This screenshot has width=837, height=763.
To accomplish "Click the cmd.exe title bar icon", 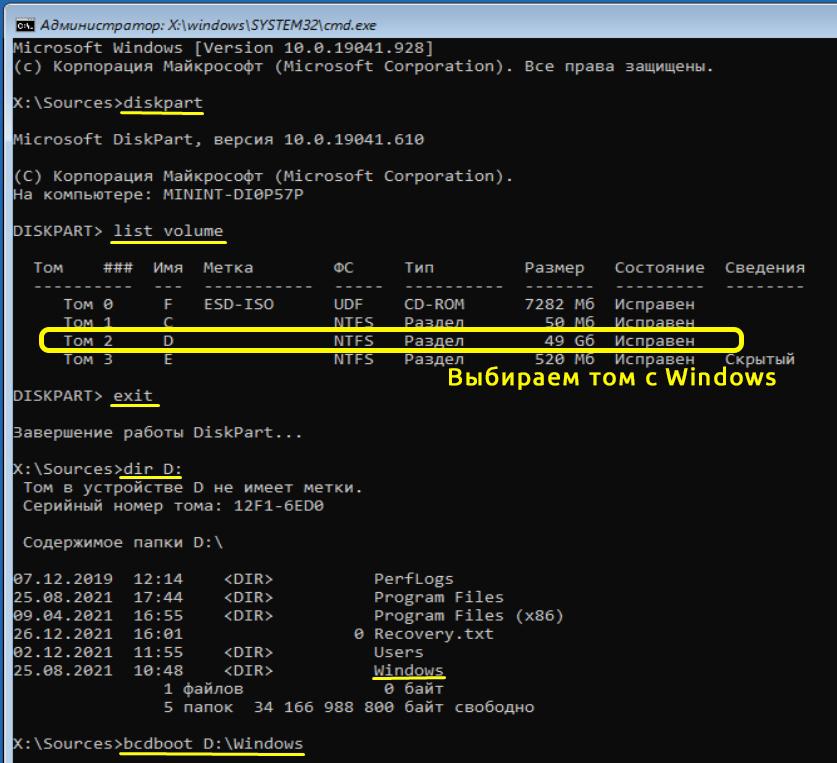I will tap(25, 25).
